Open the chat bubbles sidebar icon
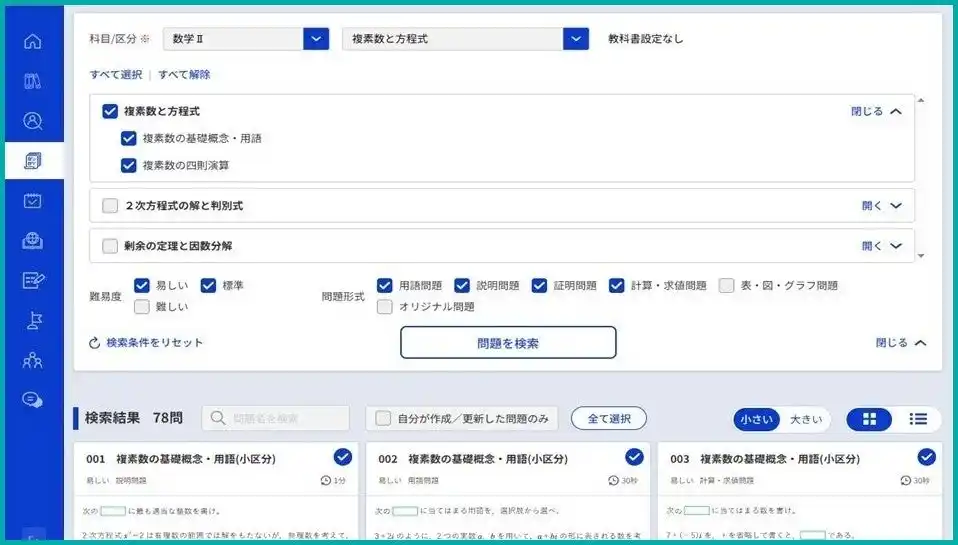The width and height of the screenshot is (958, 545). pos(32,400)
